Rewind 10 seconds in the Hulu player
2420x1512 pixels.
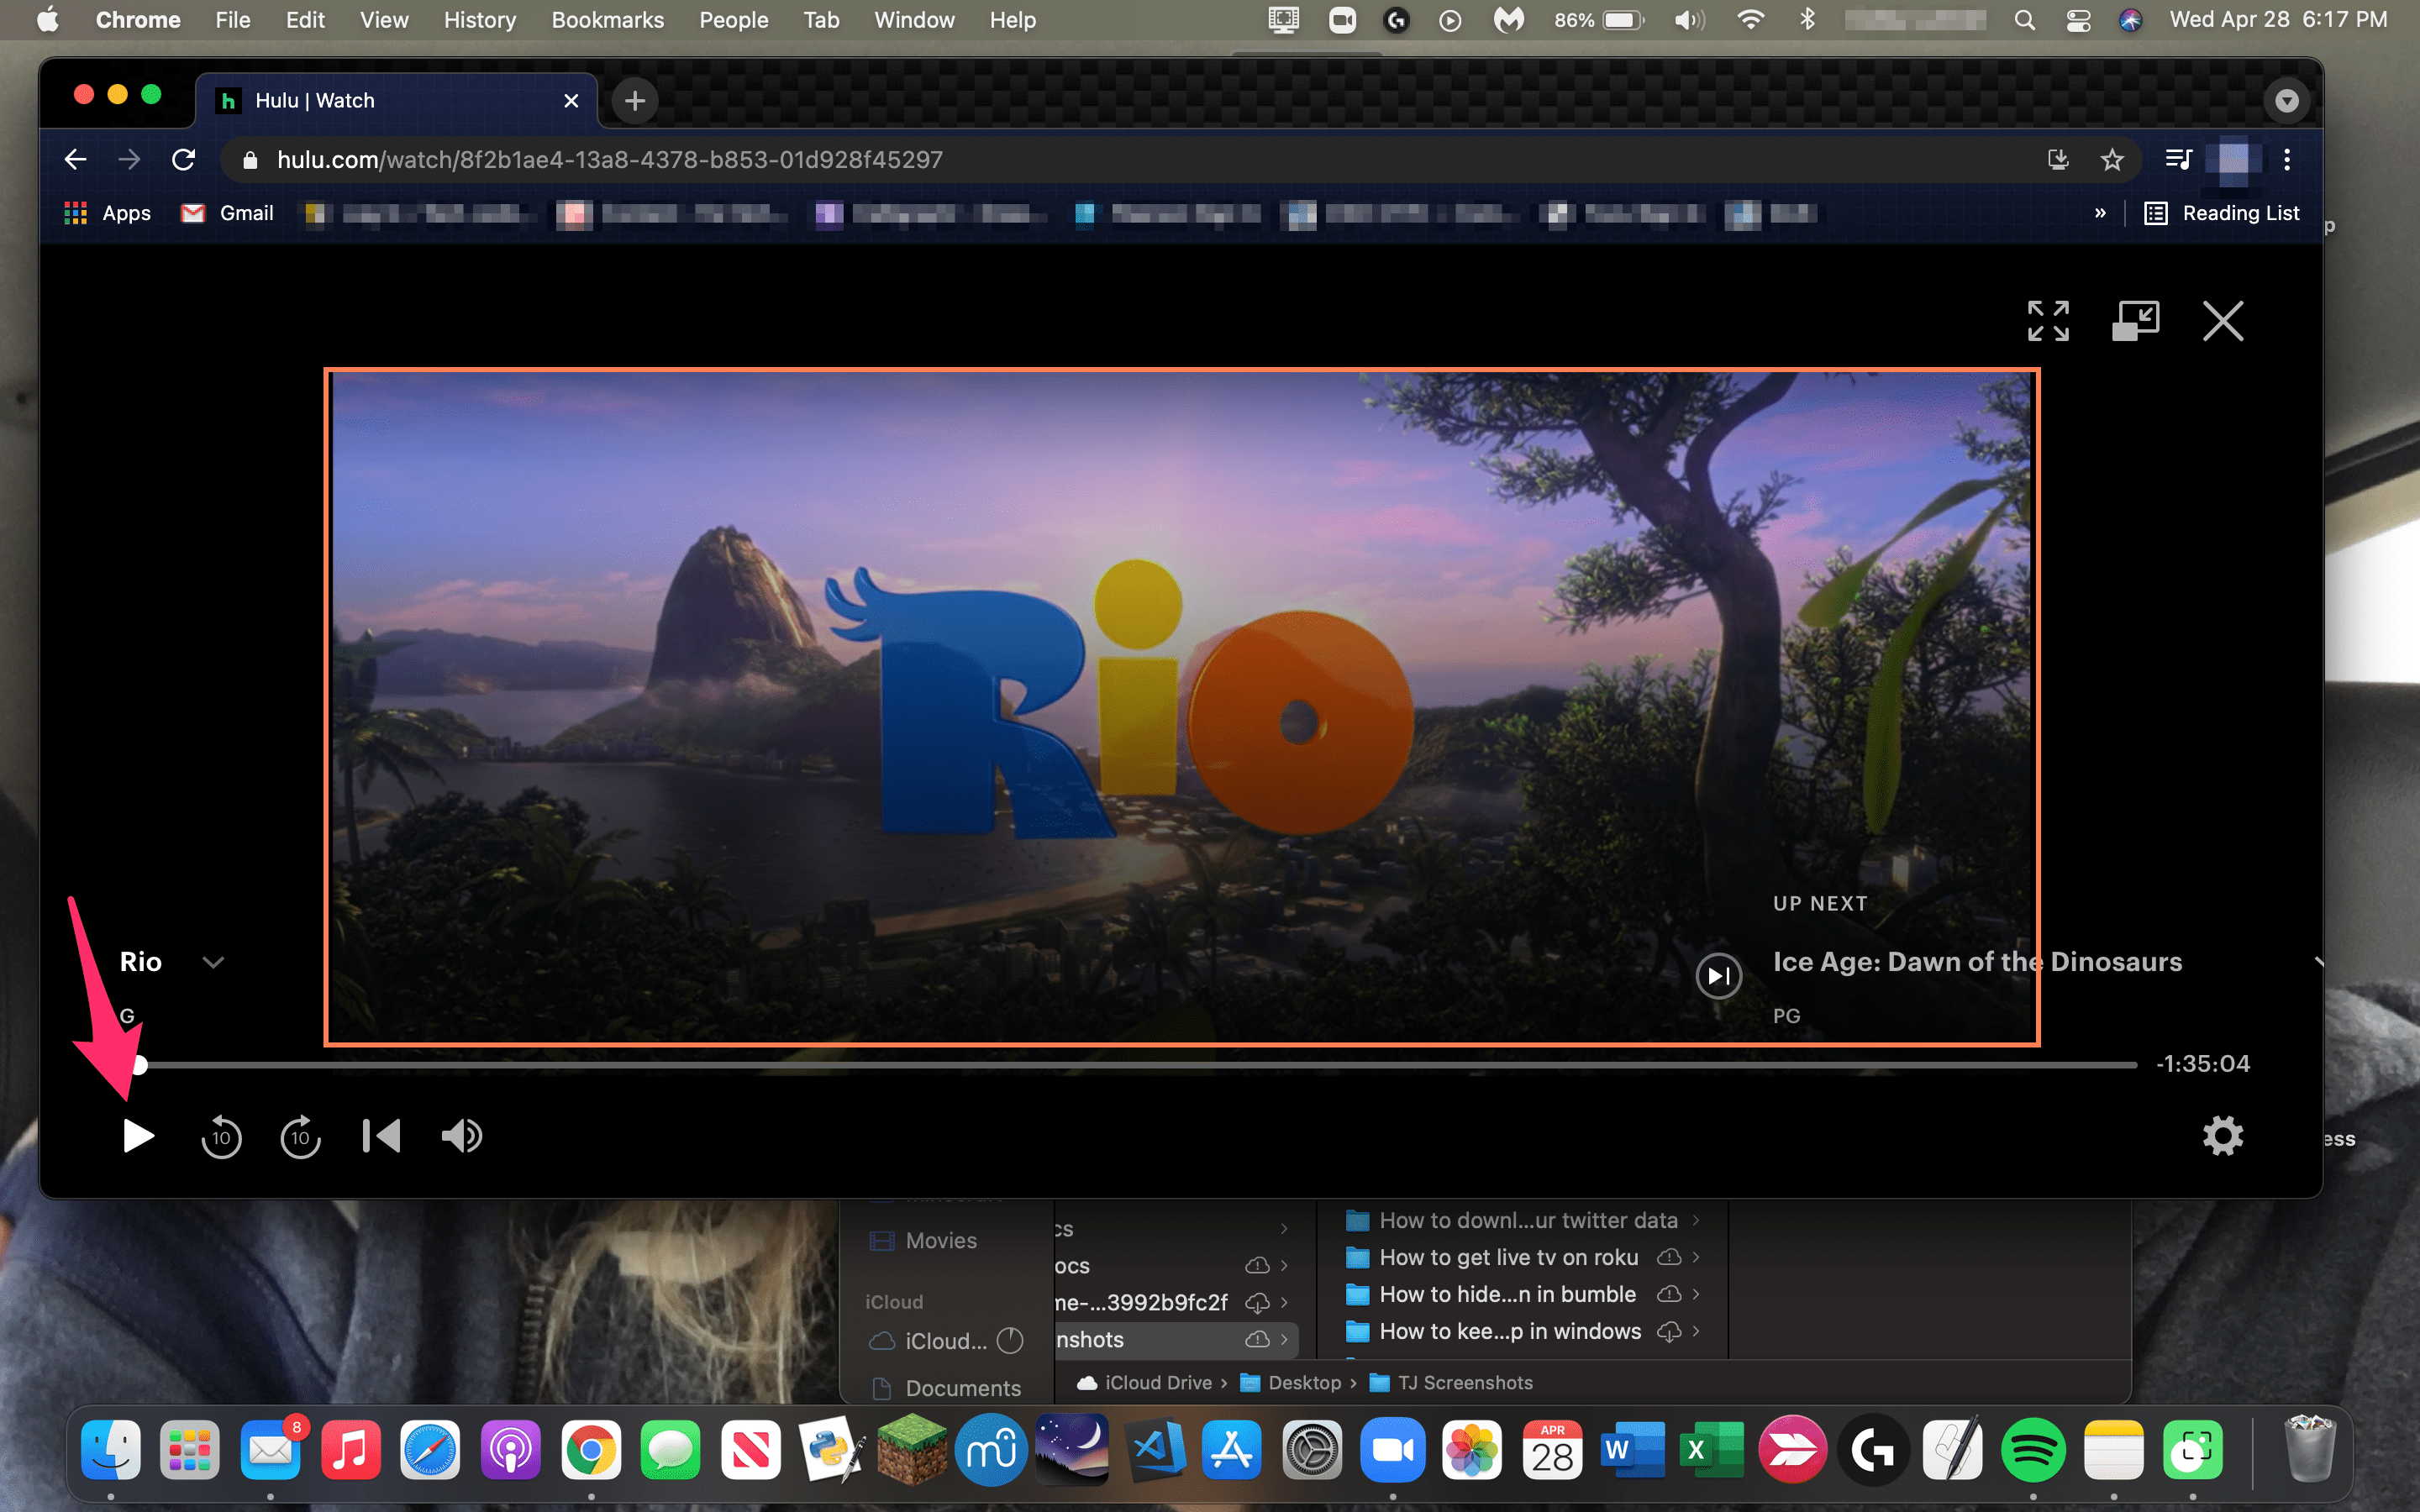click(221, 1136)
